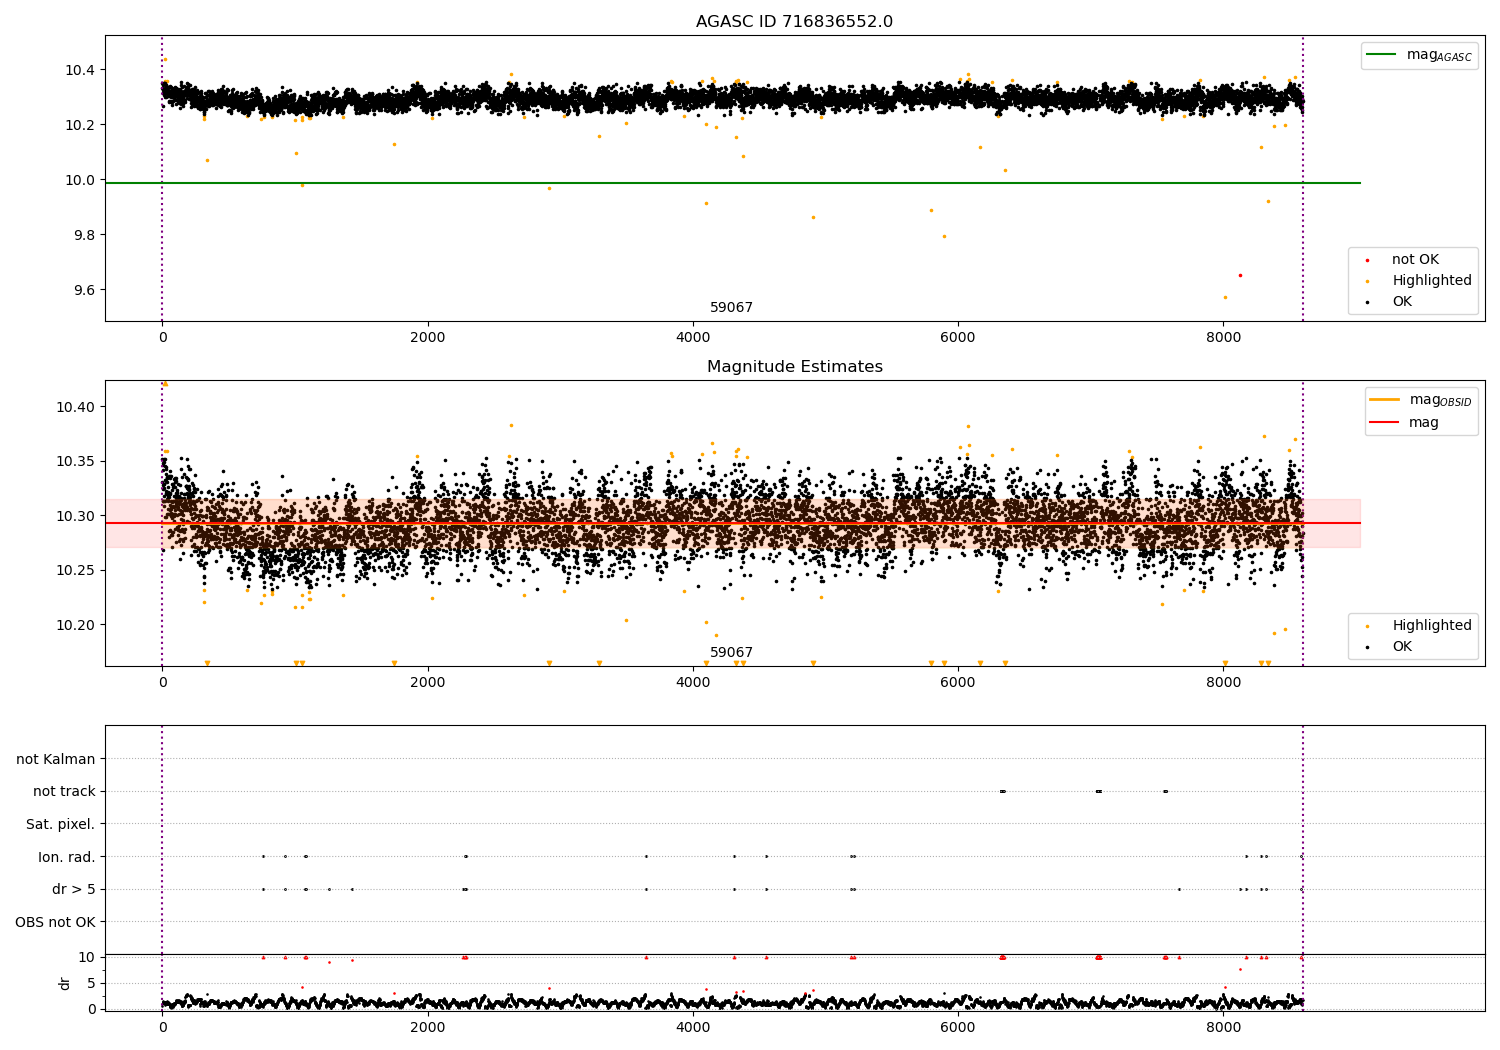Click the 10.40 tick in Magnitude Estimates plot

coord(80,407)
